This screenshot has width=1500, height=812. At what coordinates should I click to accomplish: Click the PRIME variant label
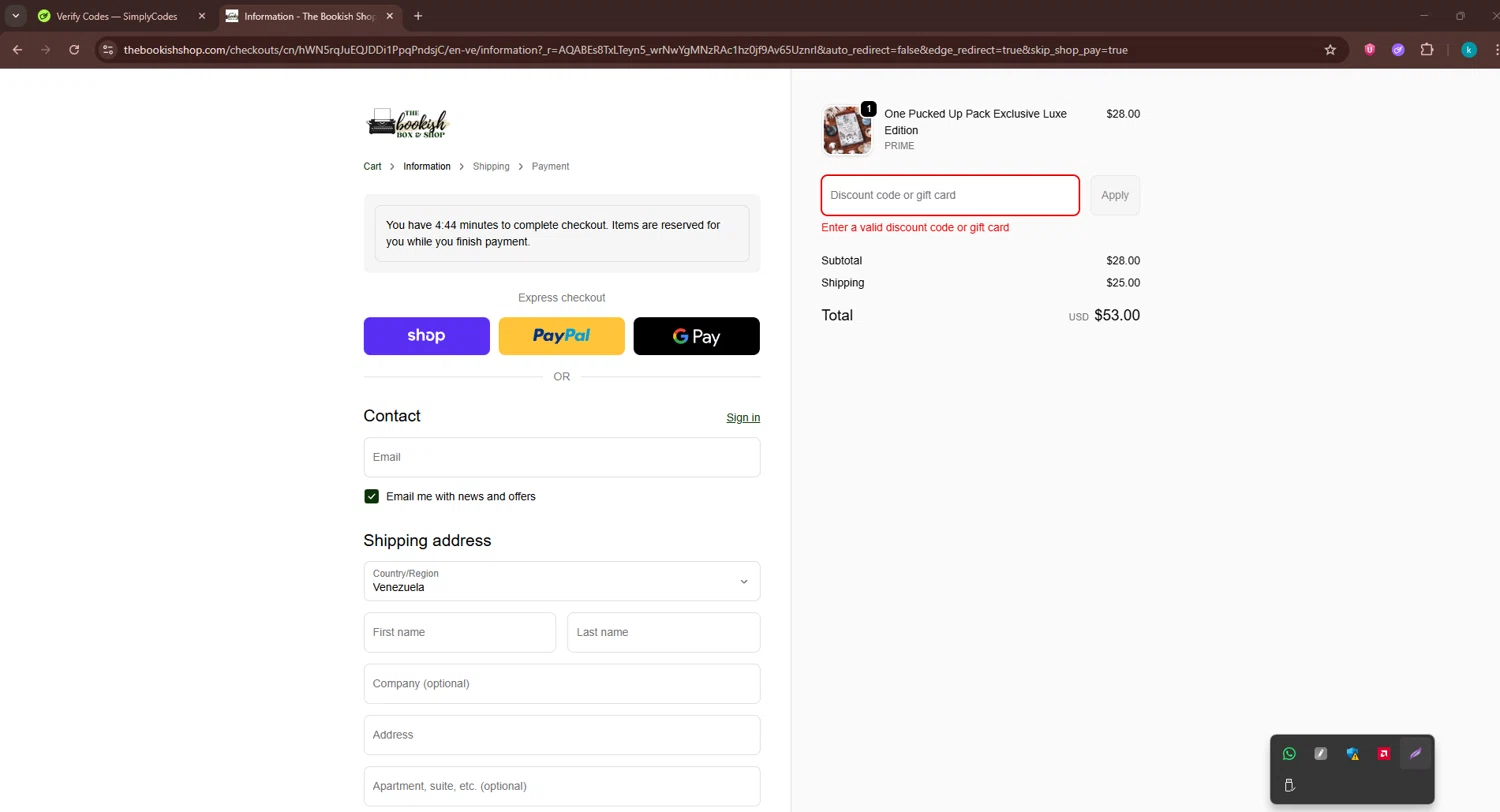pos(899,146)
